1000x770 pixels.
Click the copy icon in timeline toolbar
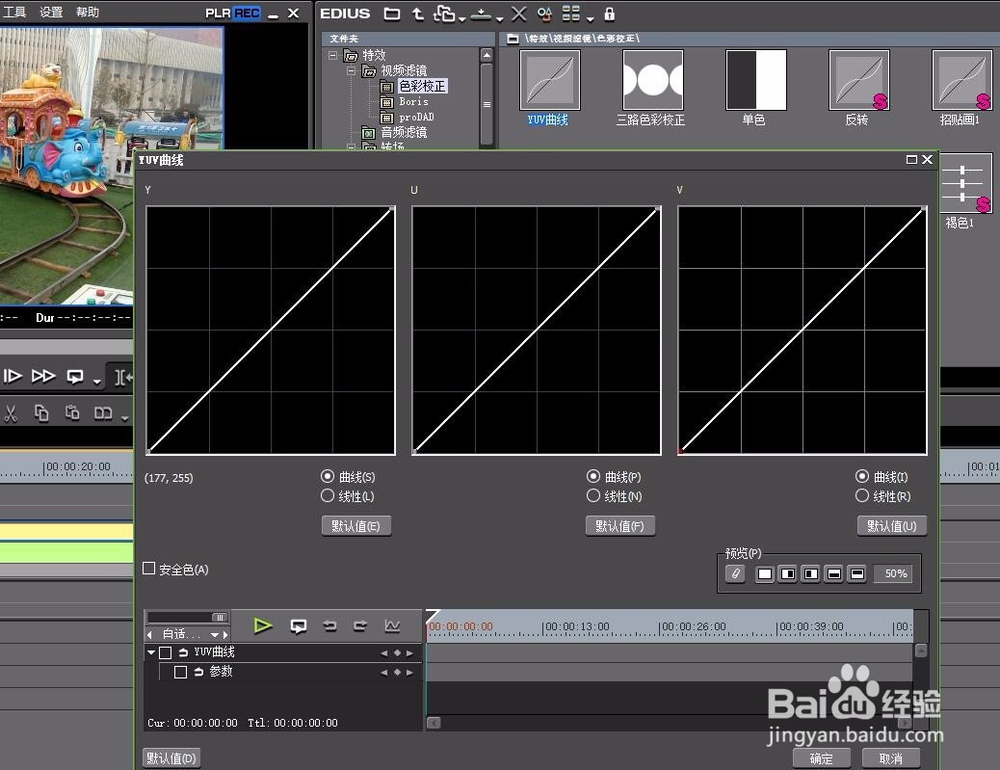click(41, 413)
